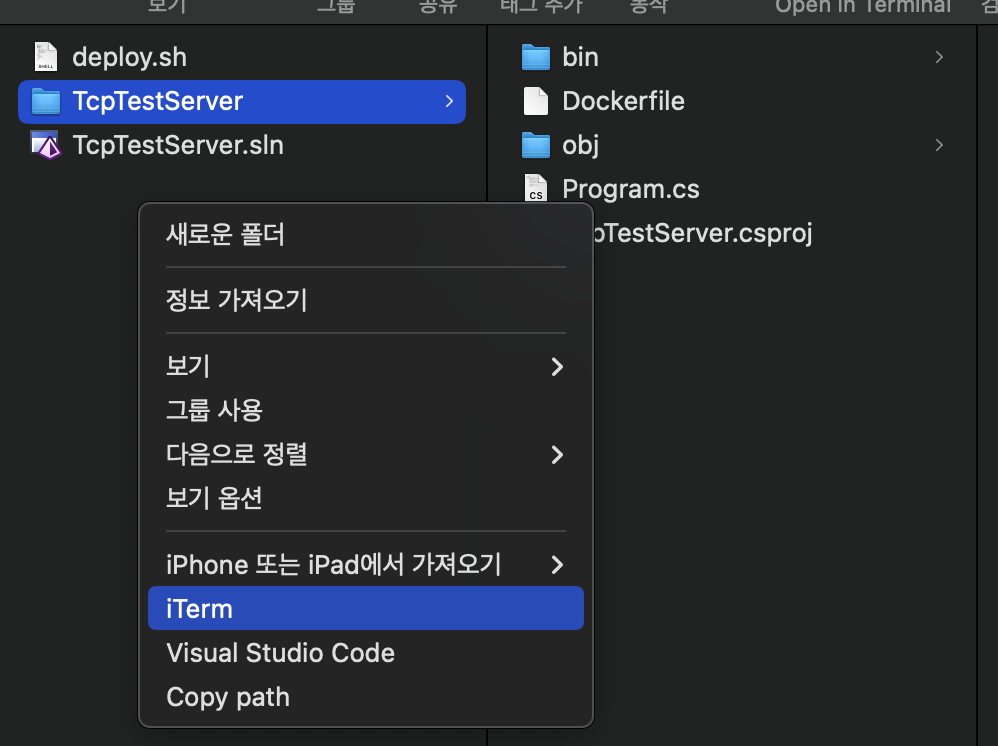Choose 새로운 폴더 from context menu
Image resolution: width=998 pixels, height=746 pixels.
point(365,234)
